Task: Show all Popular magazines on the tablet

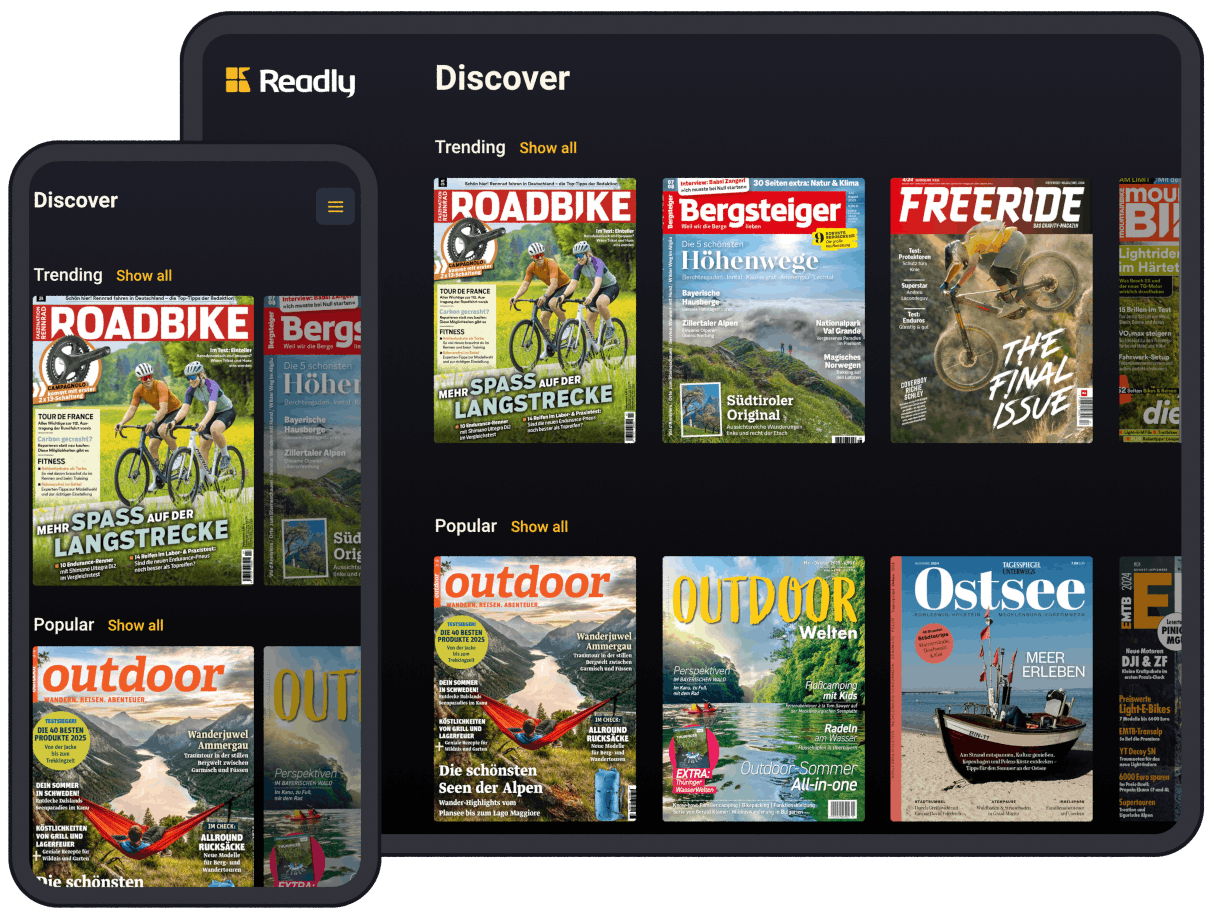Action: 539,527
